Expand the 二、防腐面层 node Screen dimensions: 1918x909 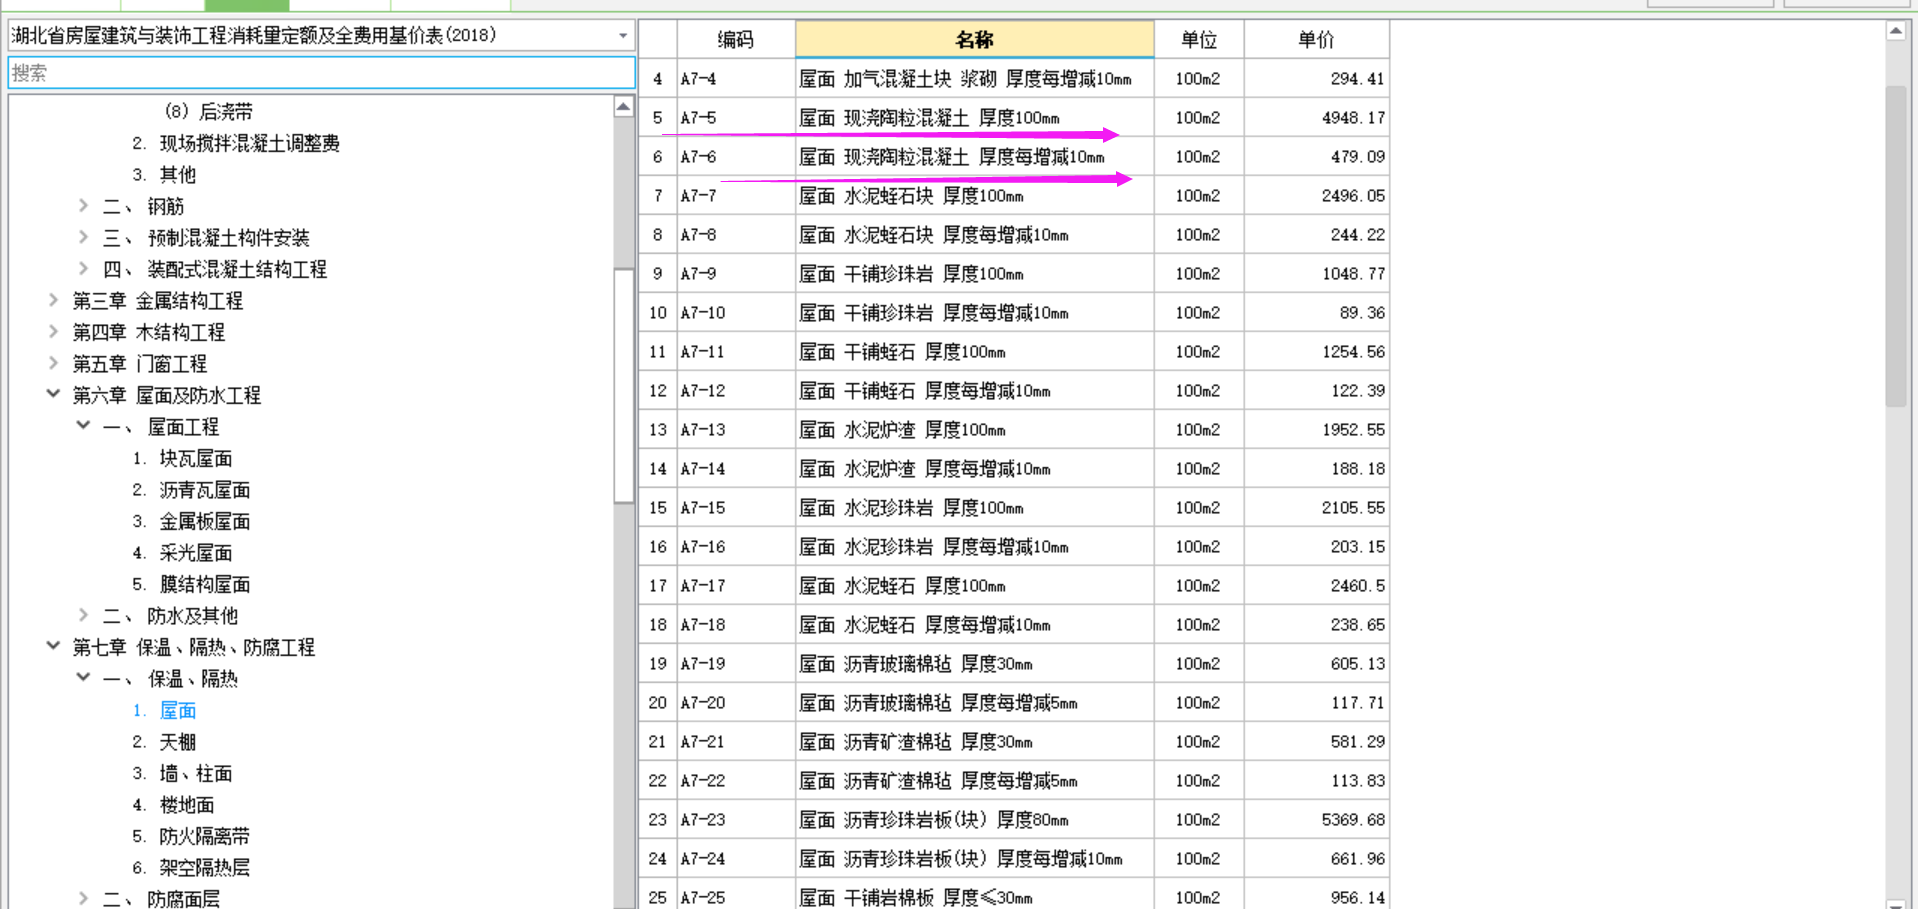(84, 899)
